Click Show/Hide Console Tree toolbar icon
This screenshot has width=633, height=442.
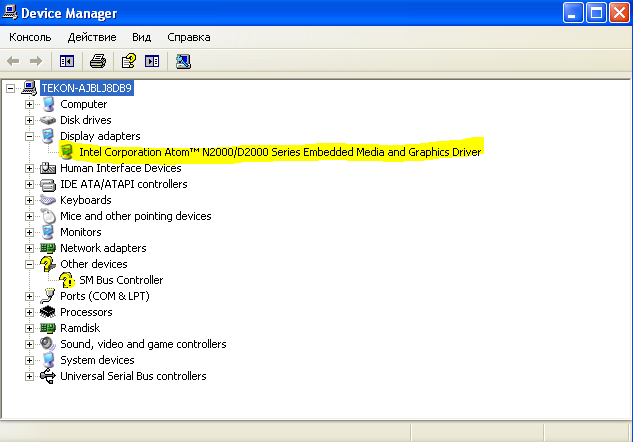coord(67,61)
